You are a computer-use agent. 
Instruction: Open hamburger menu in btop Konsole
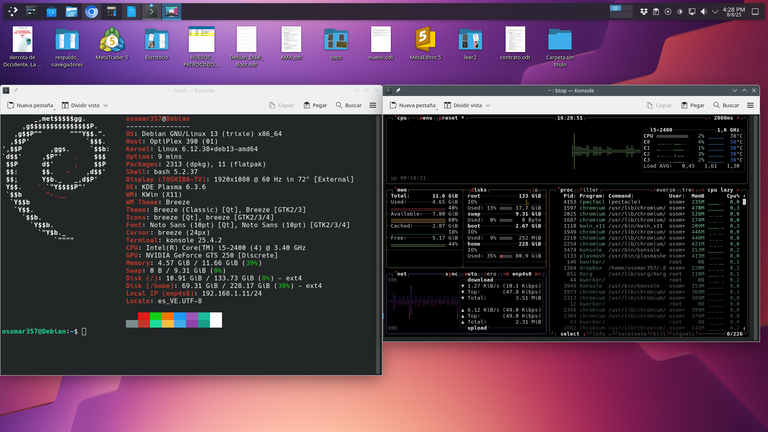[750, 105]
